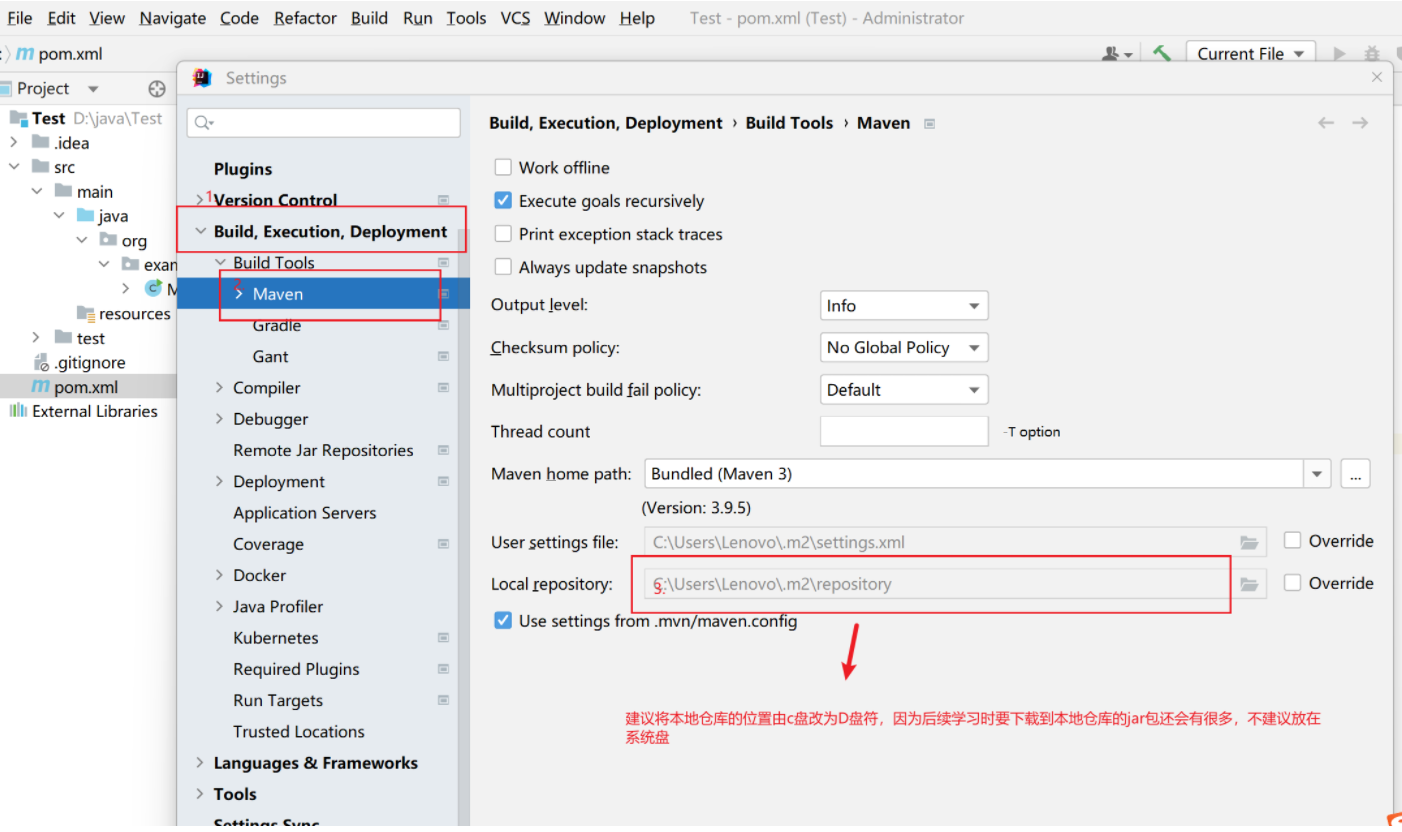This screenshot has width=1402, height=832.
Task: Open the Help menu
Action: pos(637,18)
